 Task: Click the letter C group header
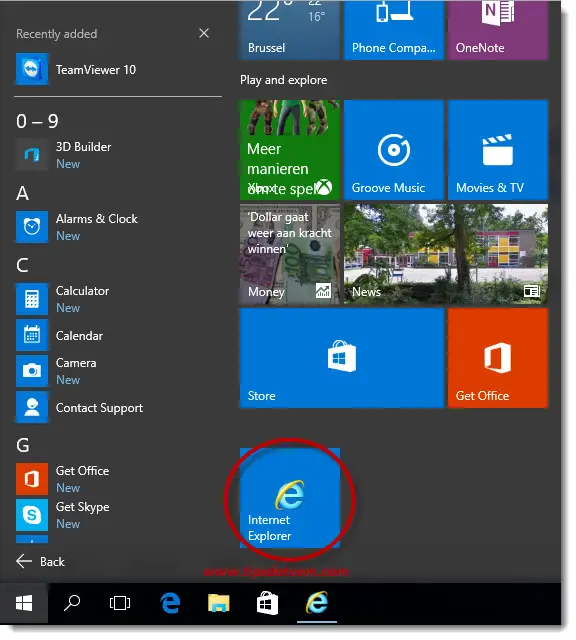point(22,265)
